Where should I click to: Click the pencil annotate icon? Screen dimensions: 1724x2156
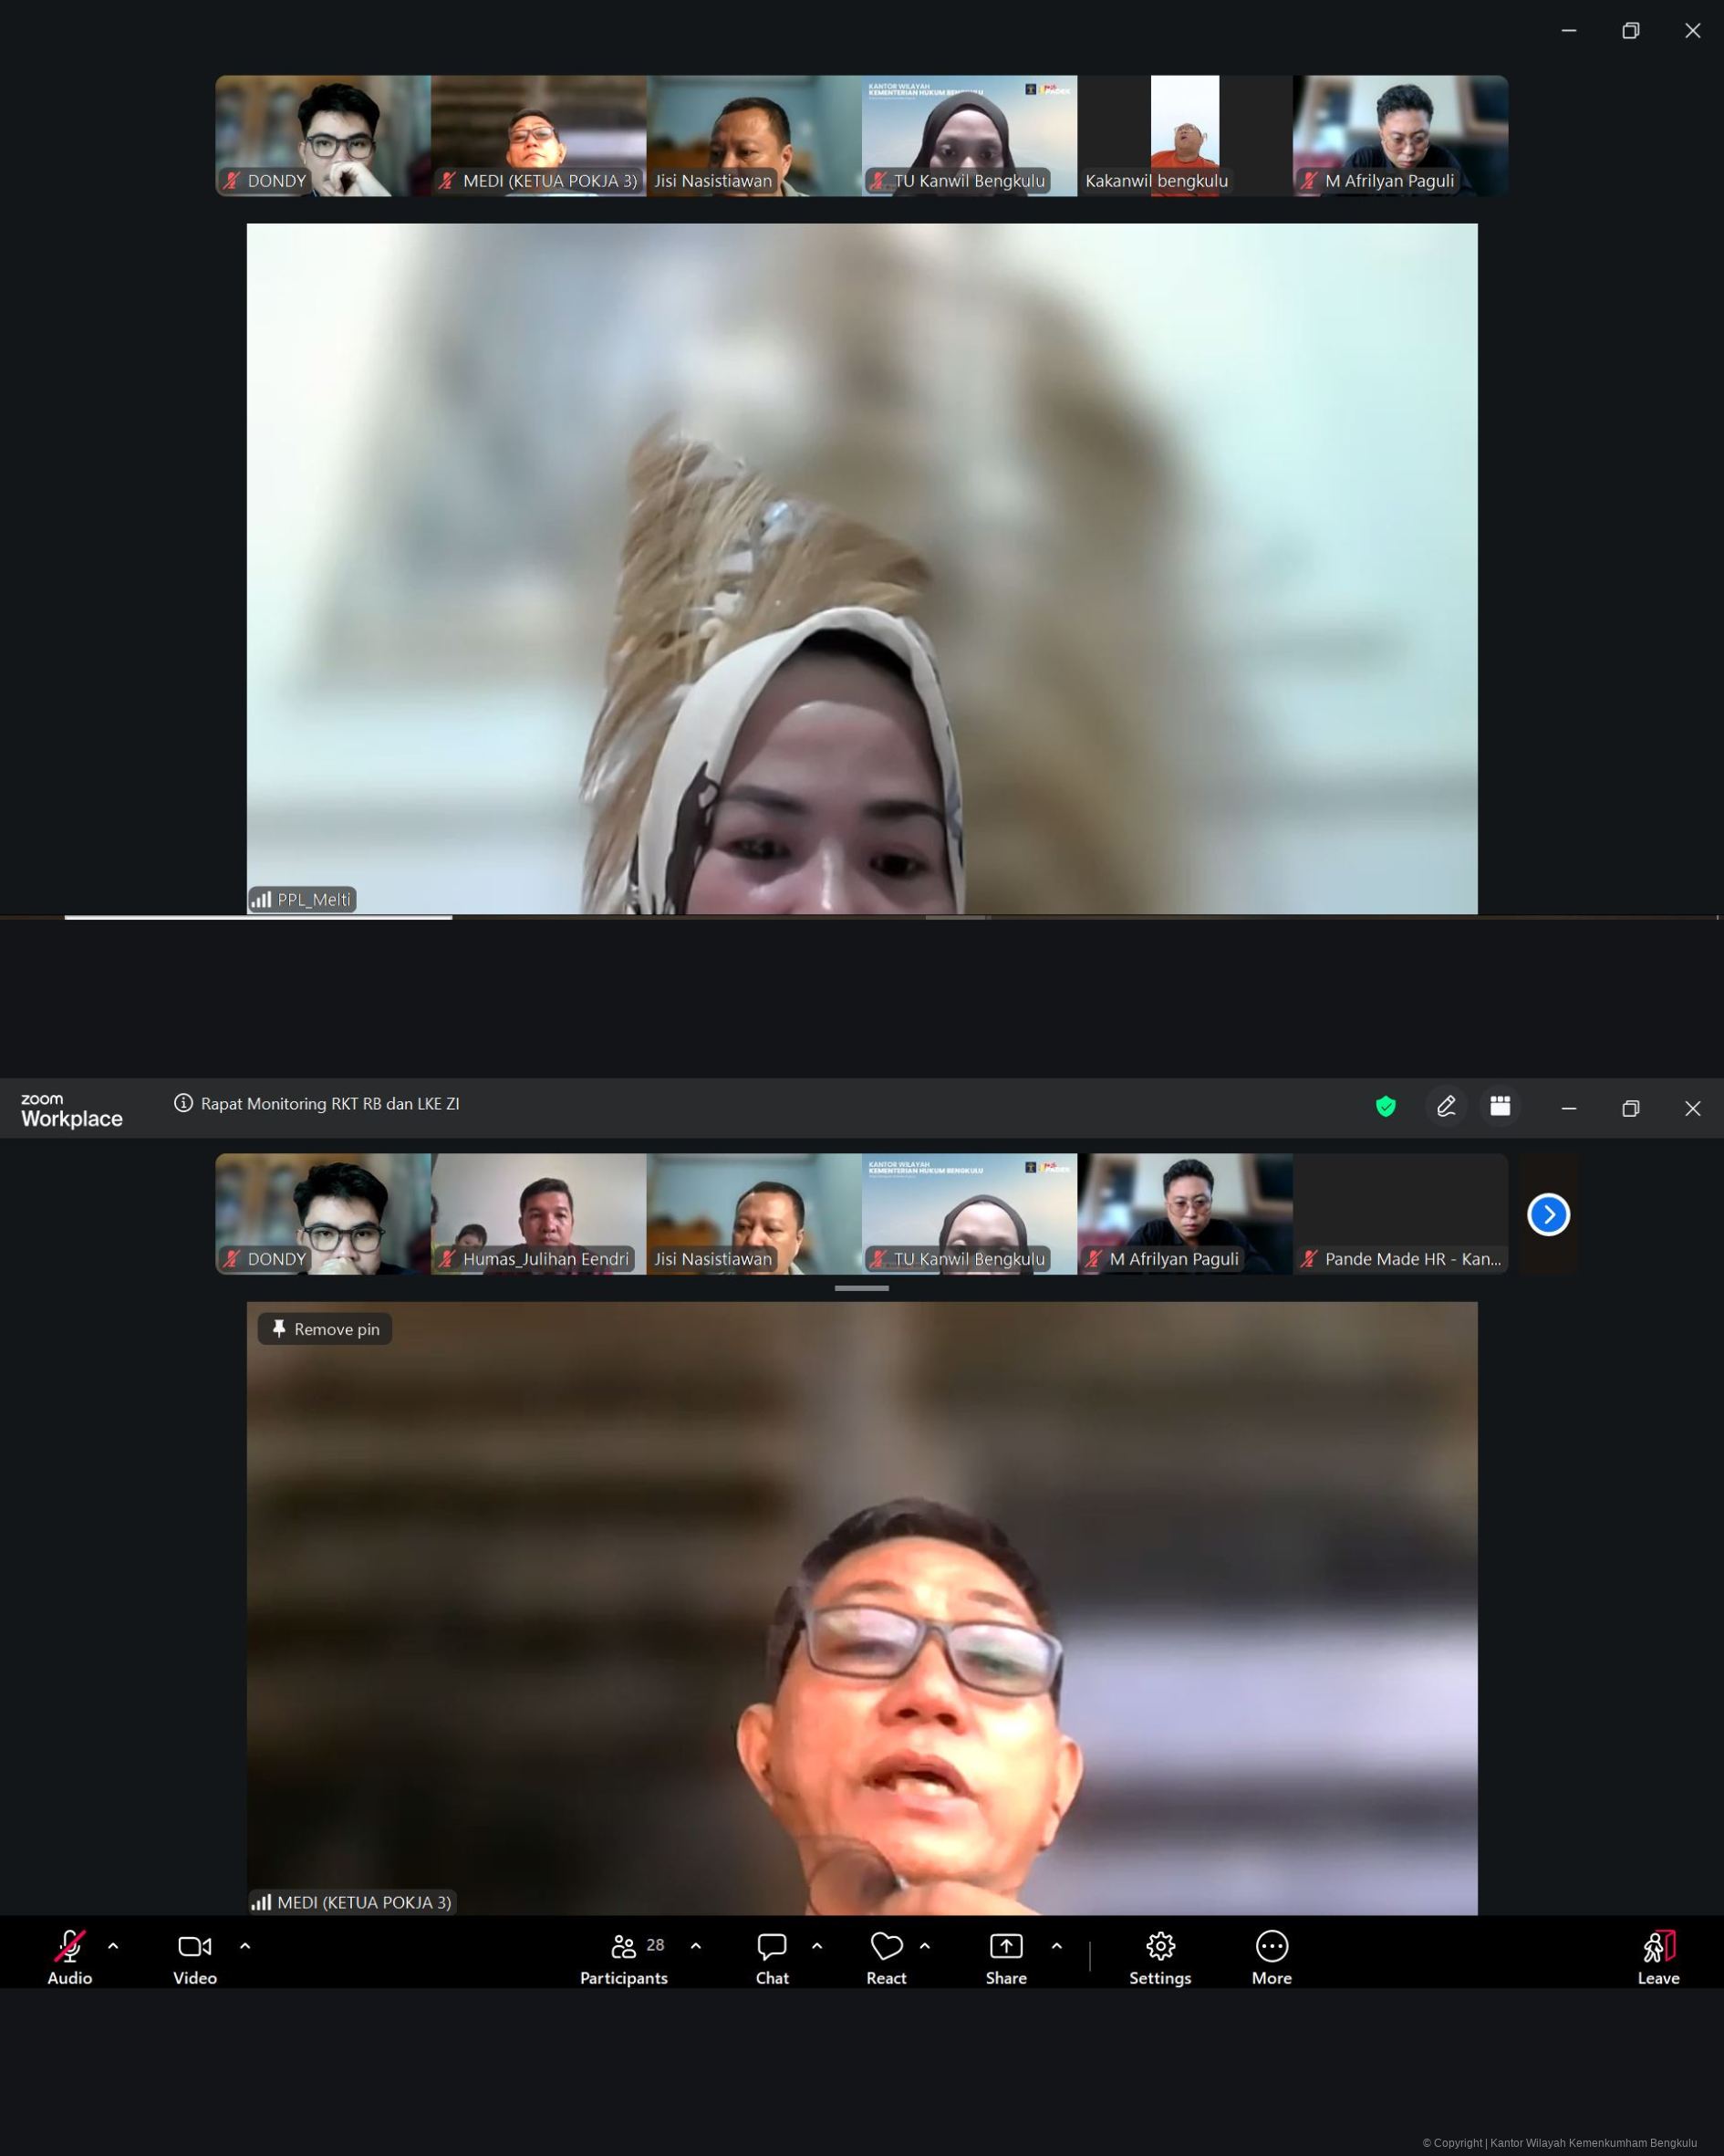click(1446, 1106)
